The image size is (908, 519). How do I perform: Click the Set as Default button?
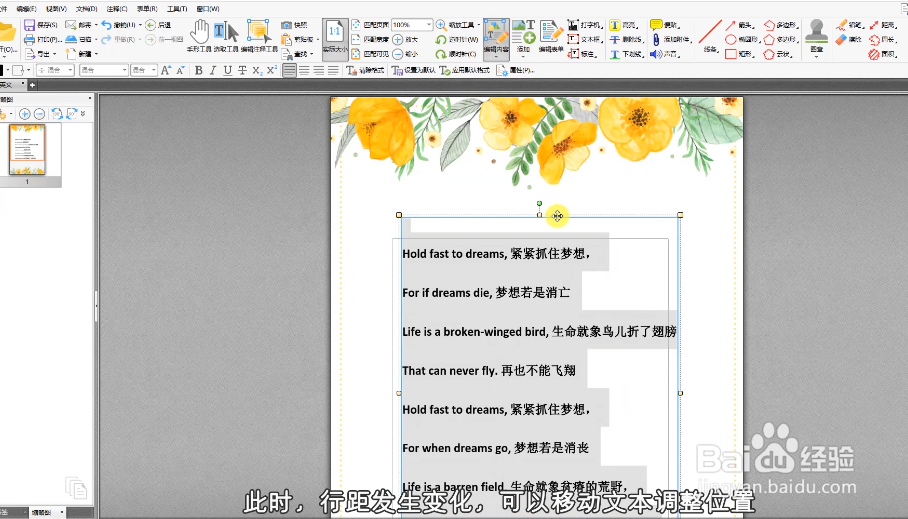[x=413, y=70]
